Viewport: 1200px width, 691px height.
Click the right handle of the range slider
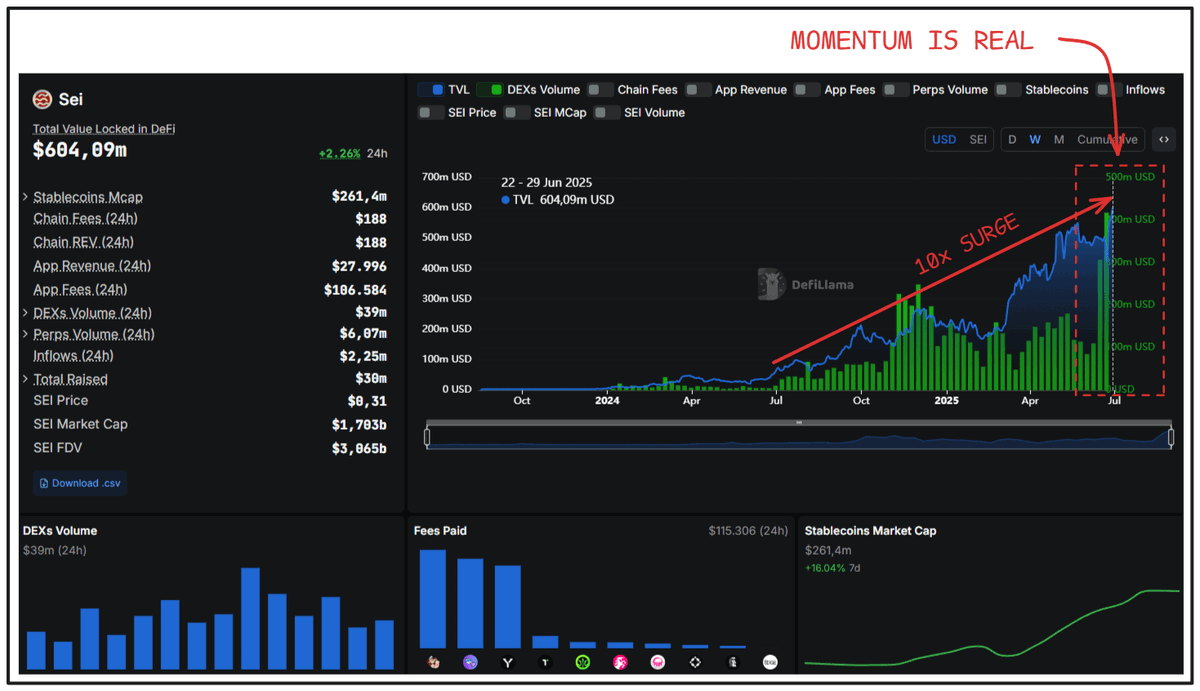[x=1171, y=437]
